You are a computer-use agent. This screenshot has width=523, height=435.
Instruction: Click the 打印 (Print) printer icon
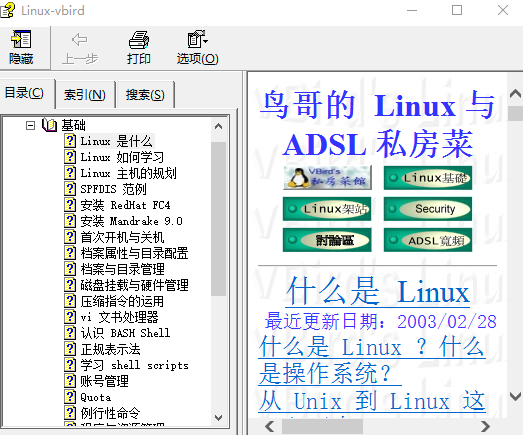pos(139,40)
